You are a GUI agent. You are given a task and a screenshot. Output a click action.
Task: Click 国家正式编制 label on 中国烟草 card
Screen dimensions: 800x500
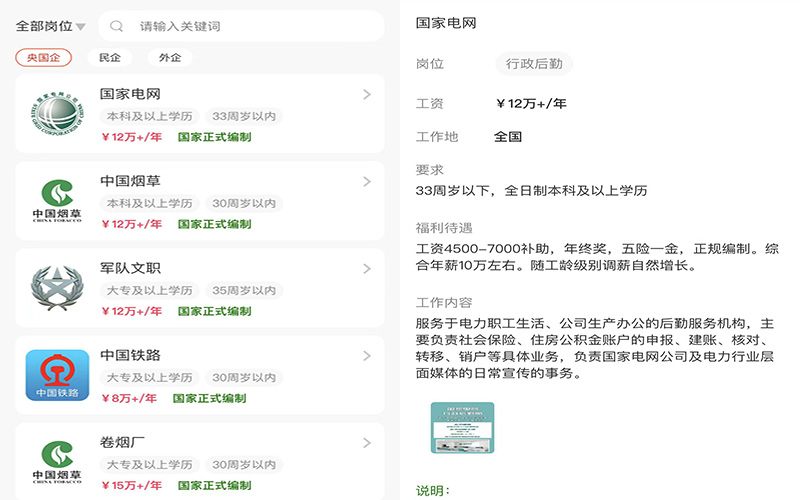click(x=214, y=224)
